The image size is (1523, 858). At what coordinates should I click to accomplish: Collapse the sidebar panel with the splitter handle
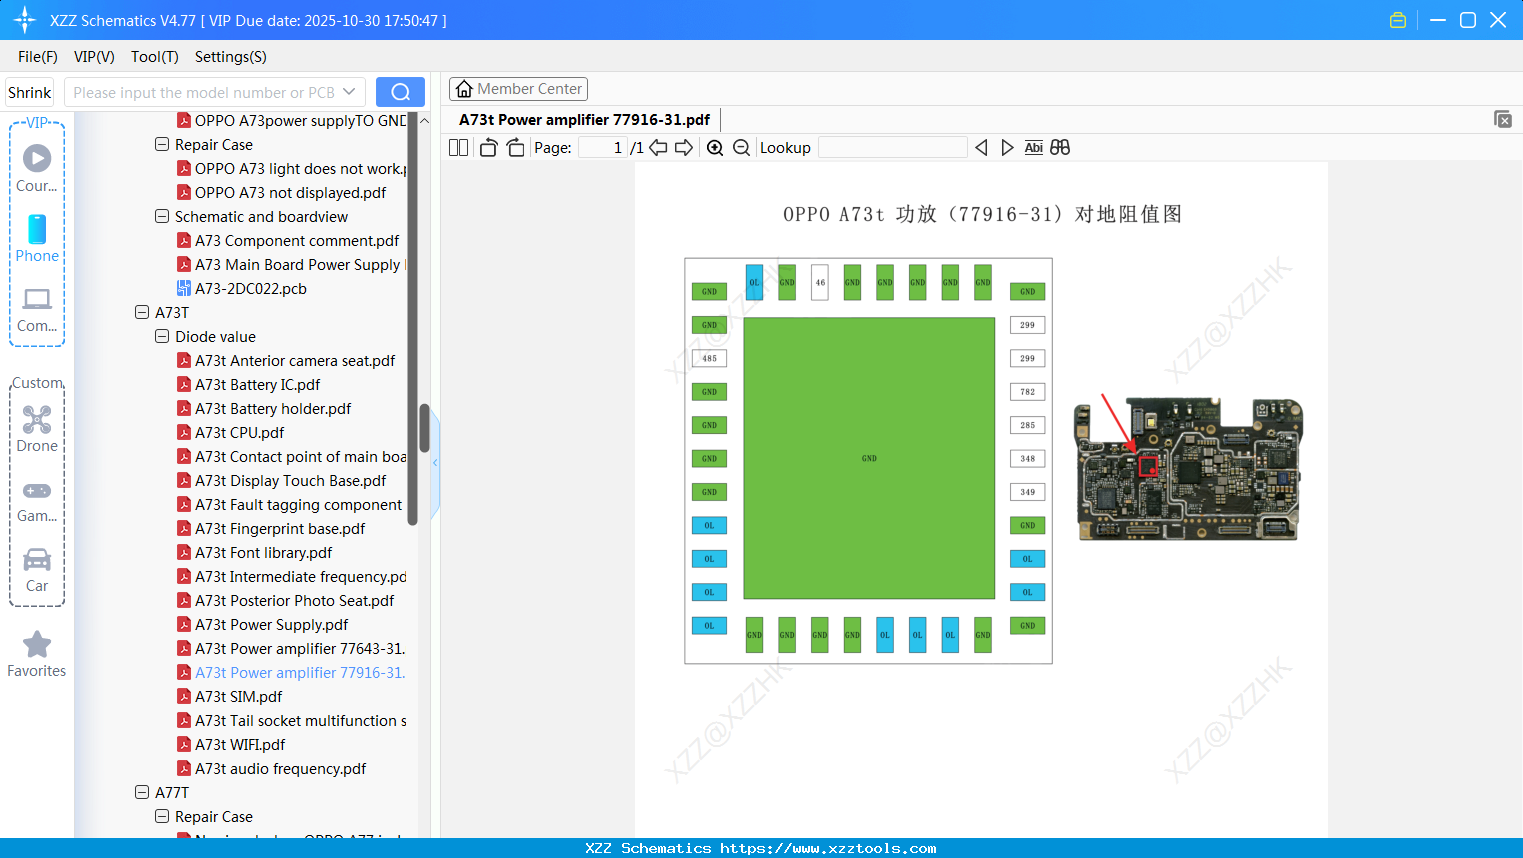tap(435, 463)
